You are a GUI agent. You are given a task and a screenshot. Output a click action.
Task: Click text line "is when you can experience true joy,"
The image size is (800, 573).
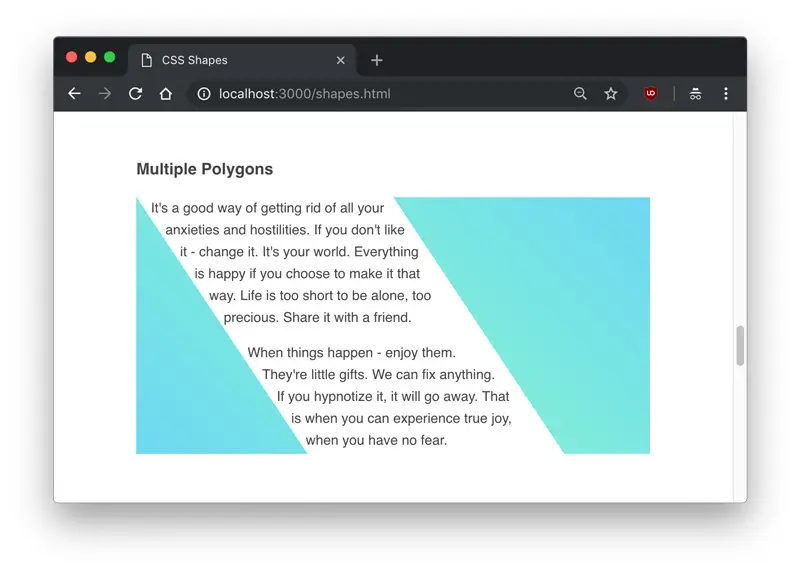[x=401, y=418]
